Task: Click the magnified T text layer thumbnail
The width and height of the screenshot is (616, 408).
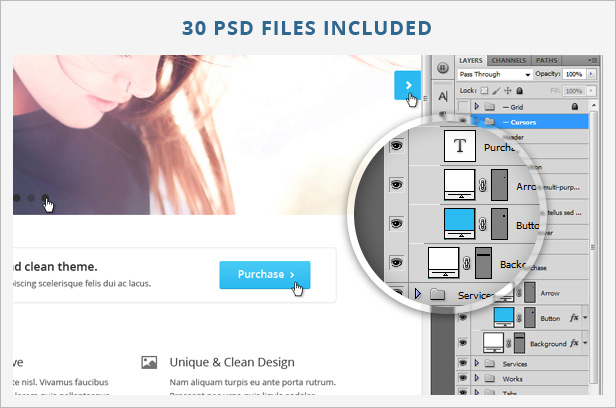Action: 460,146
